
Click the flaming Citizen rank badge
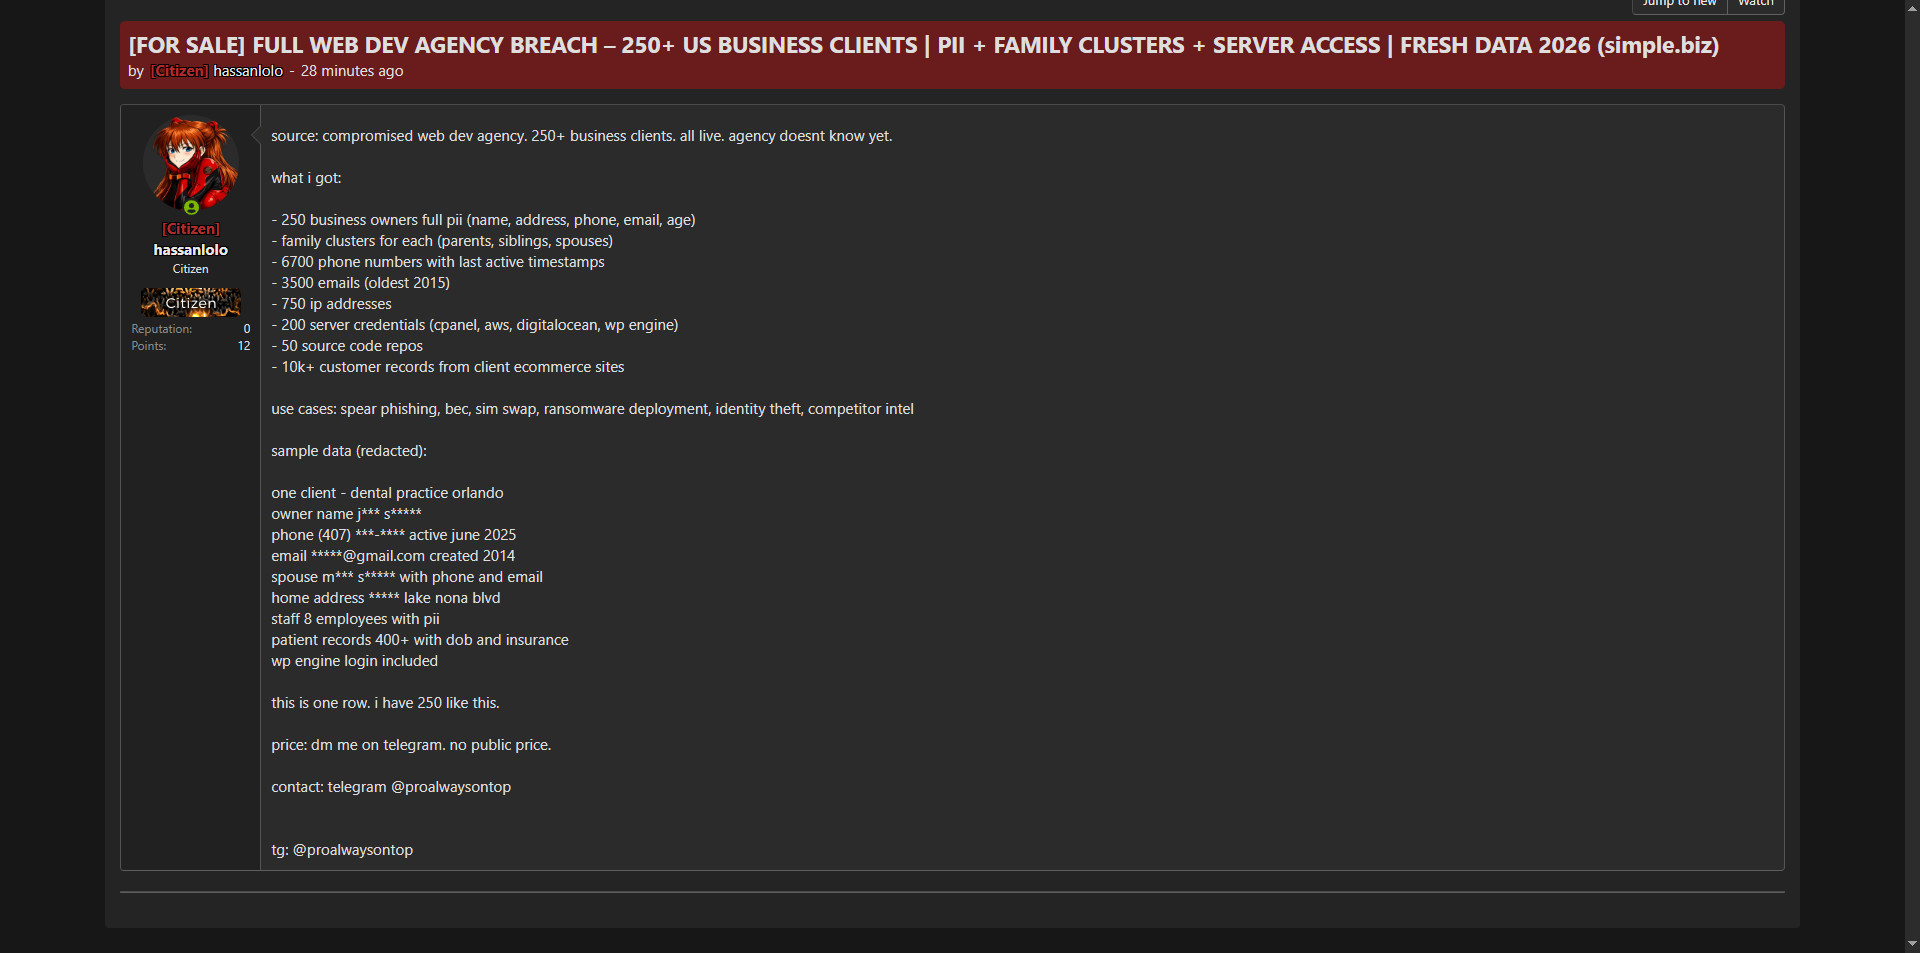click(190, 302)
